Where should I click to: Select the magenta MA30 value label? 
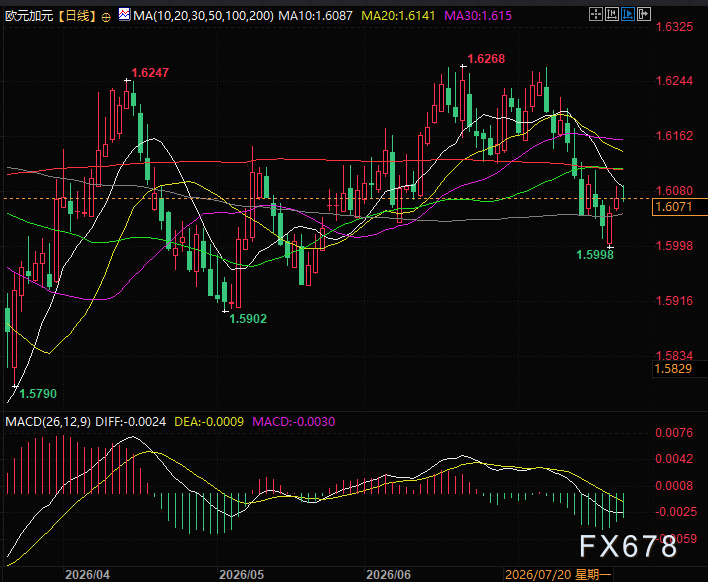point(478,16)
